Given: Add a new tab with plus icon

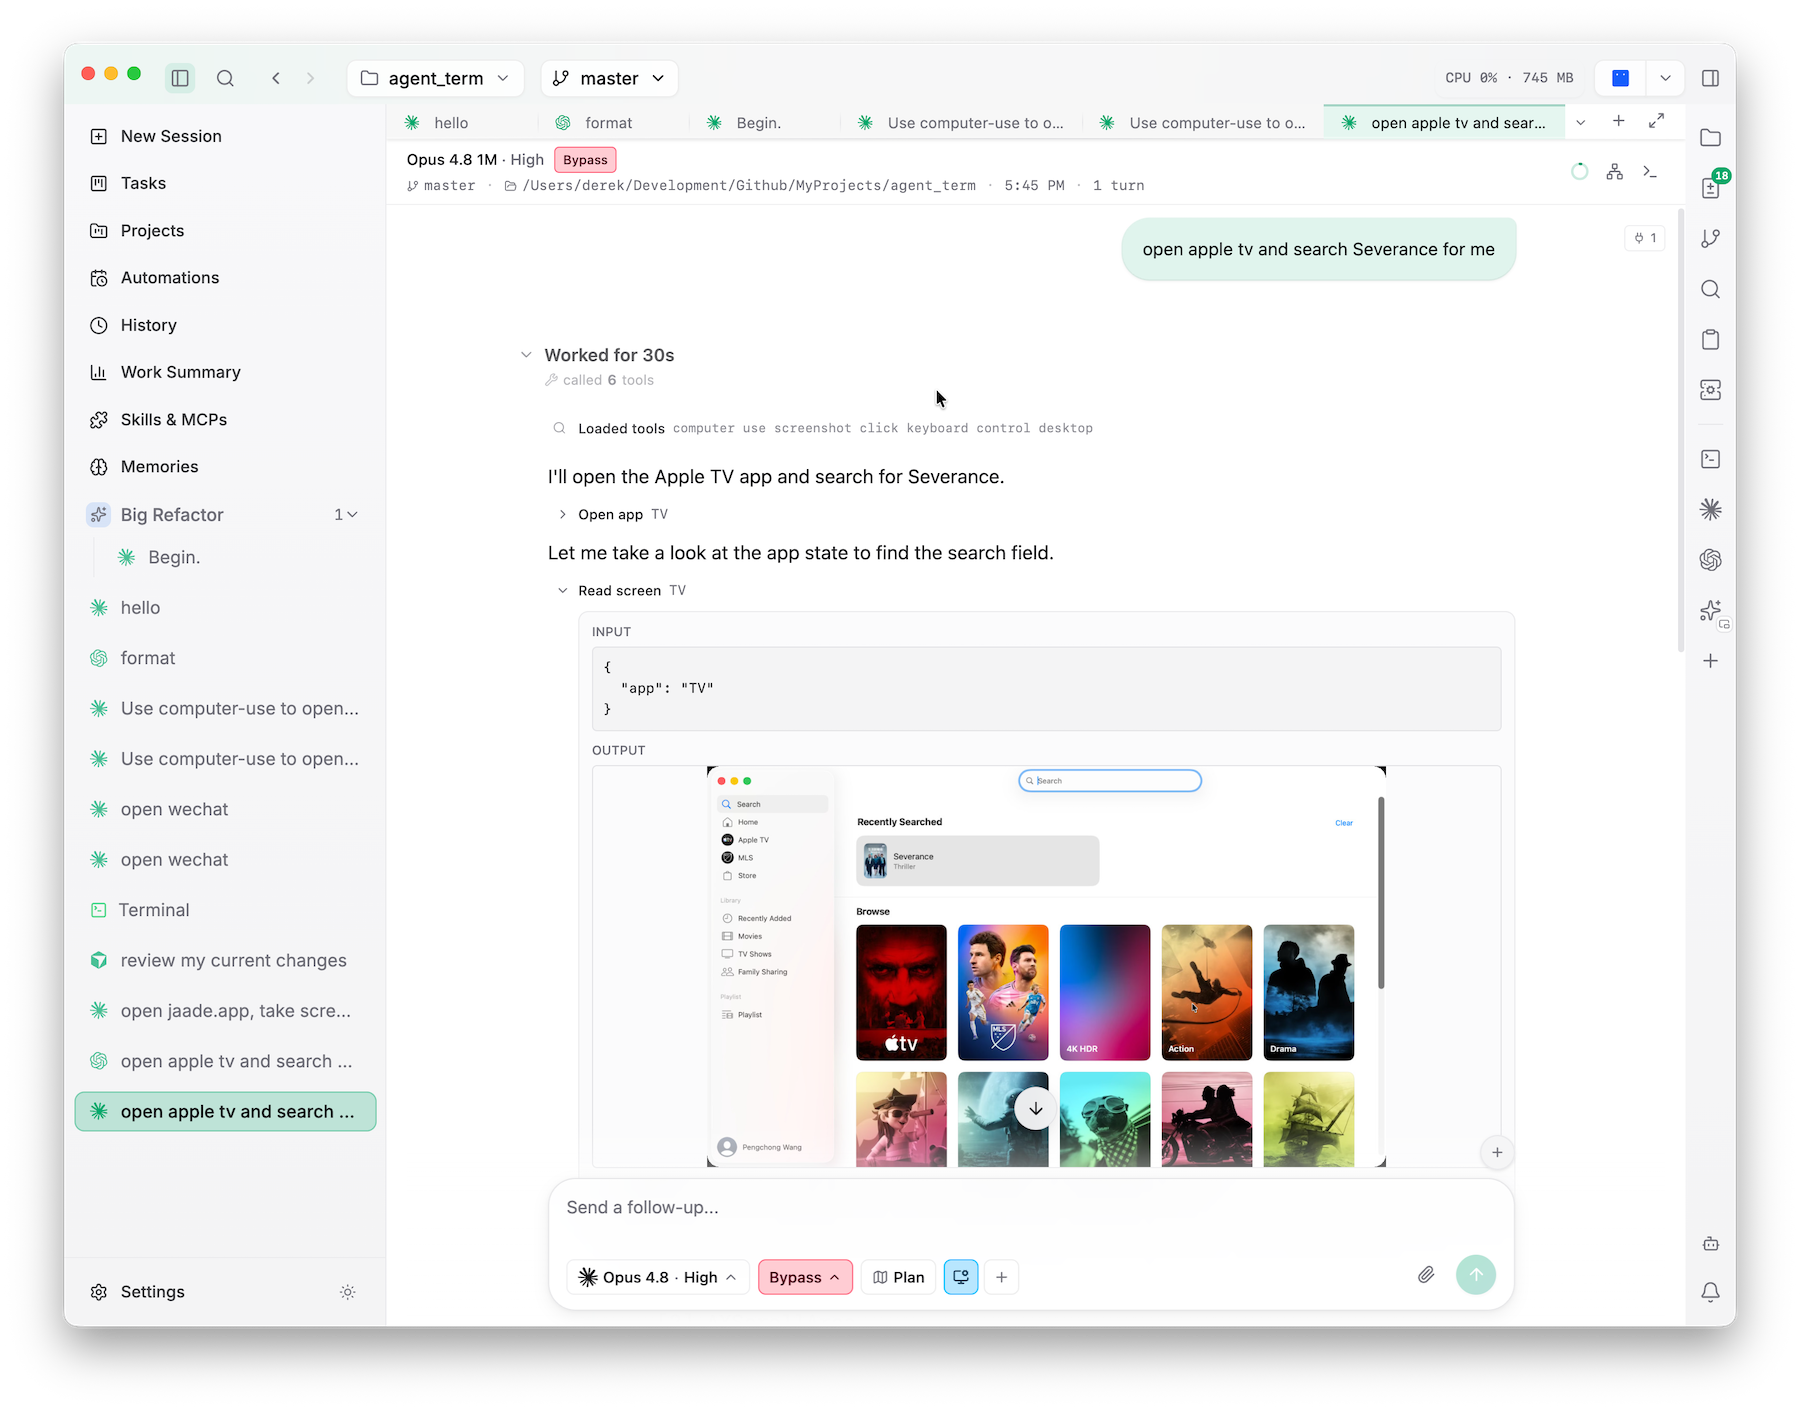Looking at the screenshot, I should (x=1618, y=121).
